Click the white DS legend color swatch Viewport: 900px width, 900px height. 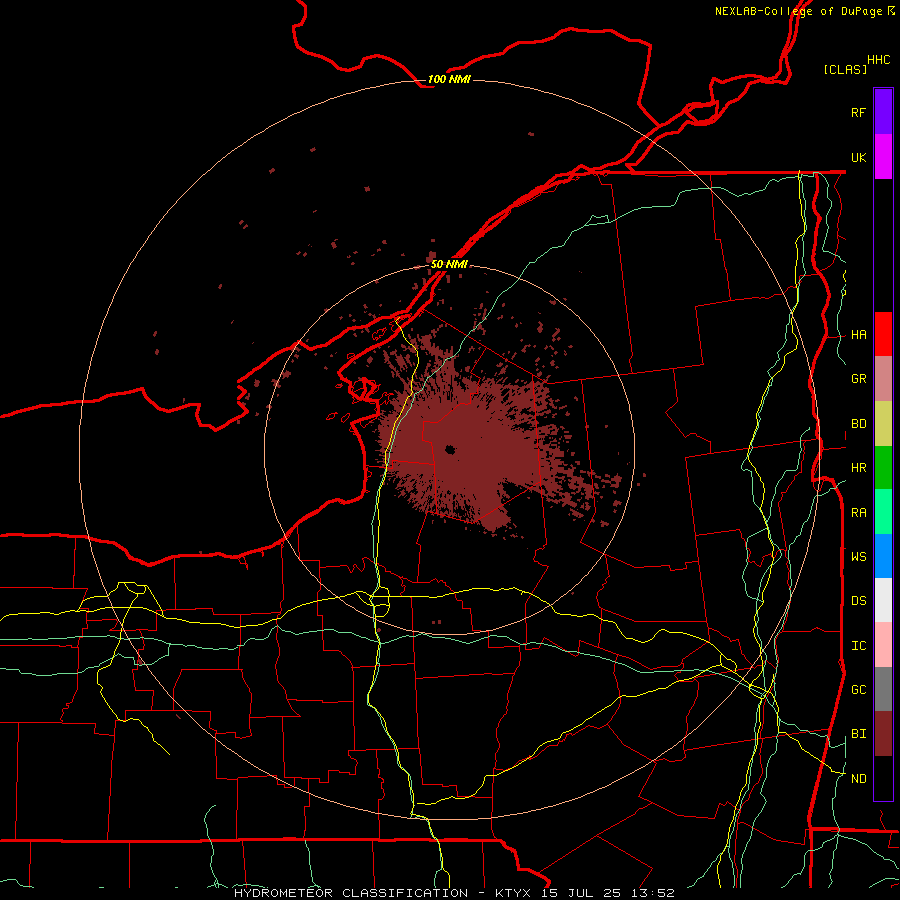[x=883, y=600]
